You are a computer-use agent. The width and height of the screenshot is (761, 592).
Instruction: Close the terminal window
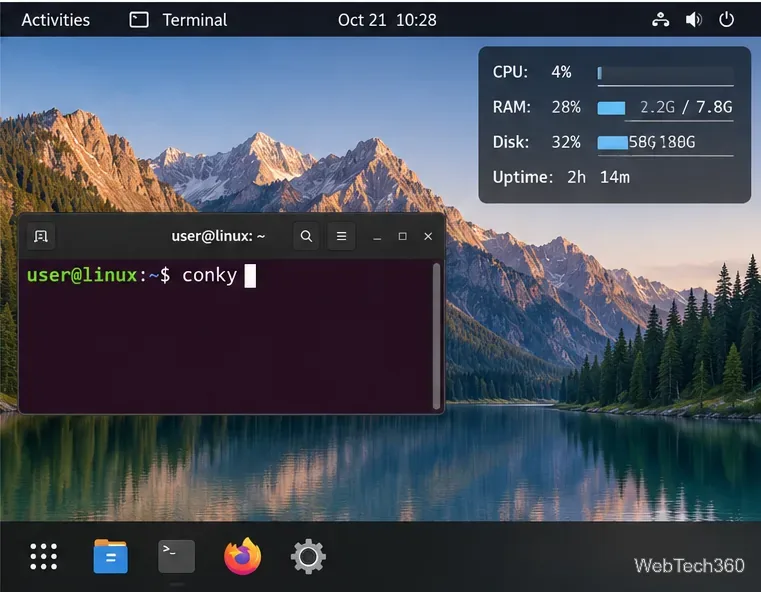428,236
